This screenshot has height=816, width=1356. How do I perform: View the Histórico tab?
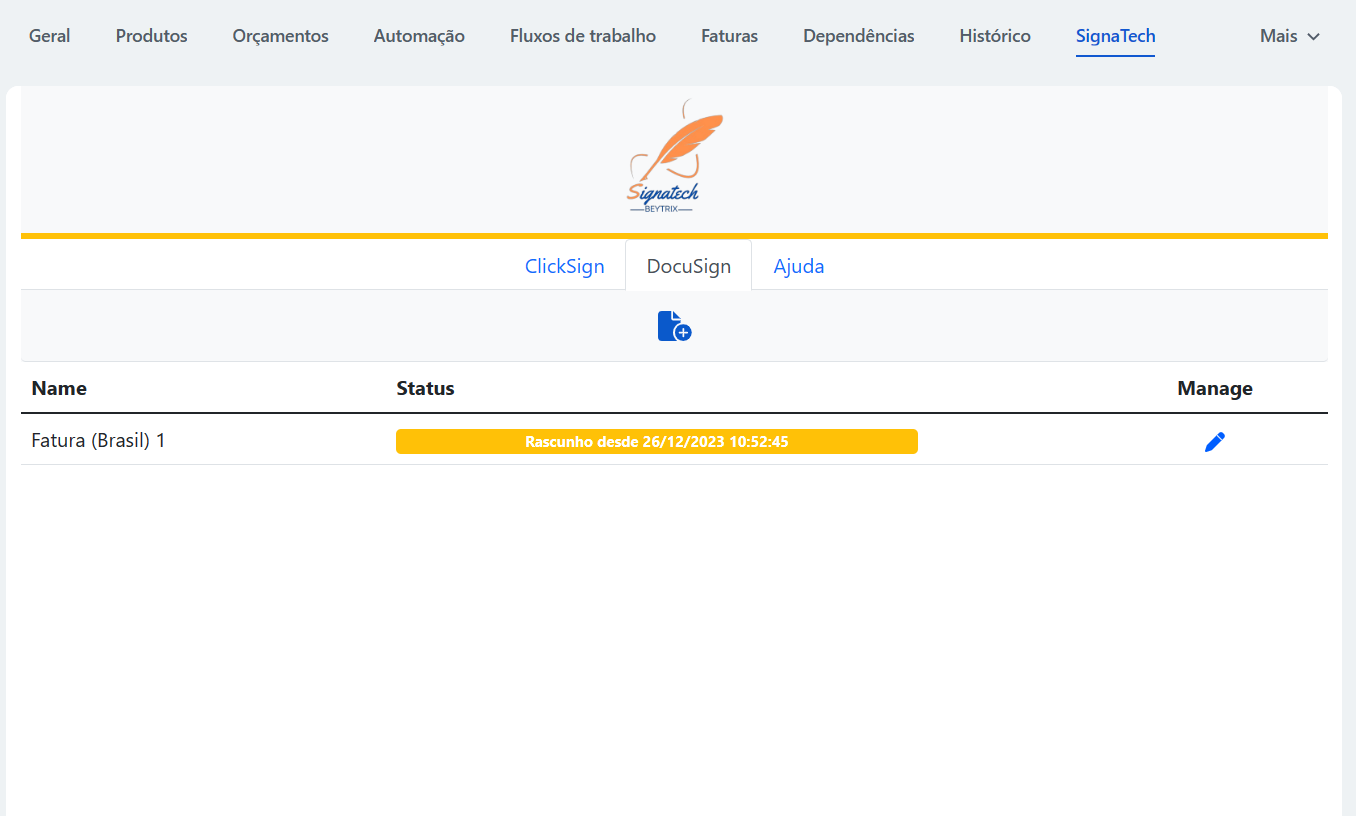(994, 36)
